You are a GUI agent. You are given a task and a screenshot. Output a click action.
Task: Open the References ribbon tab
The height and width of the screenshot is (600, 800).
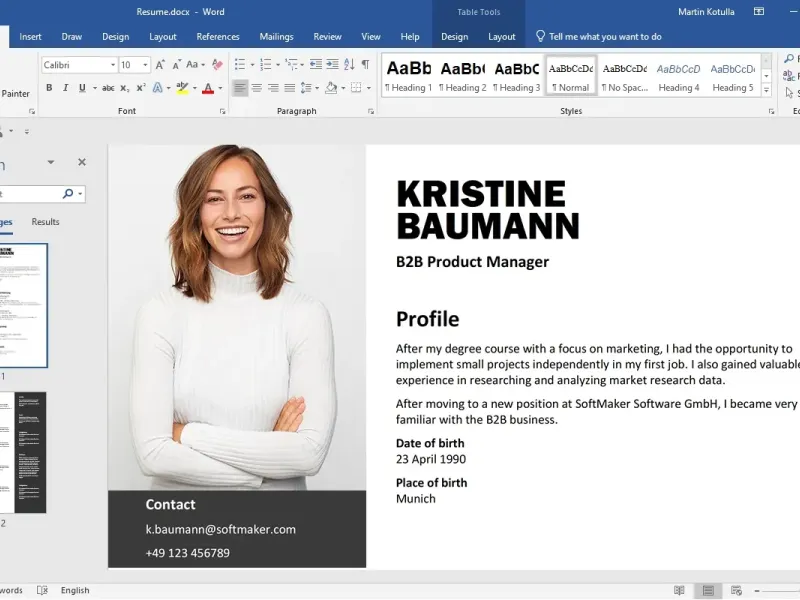tap(218, 37)
